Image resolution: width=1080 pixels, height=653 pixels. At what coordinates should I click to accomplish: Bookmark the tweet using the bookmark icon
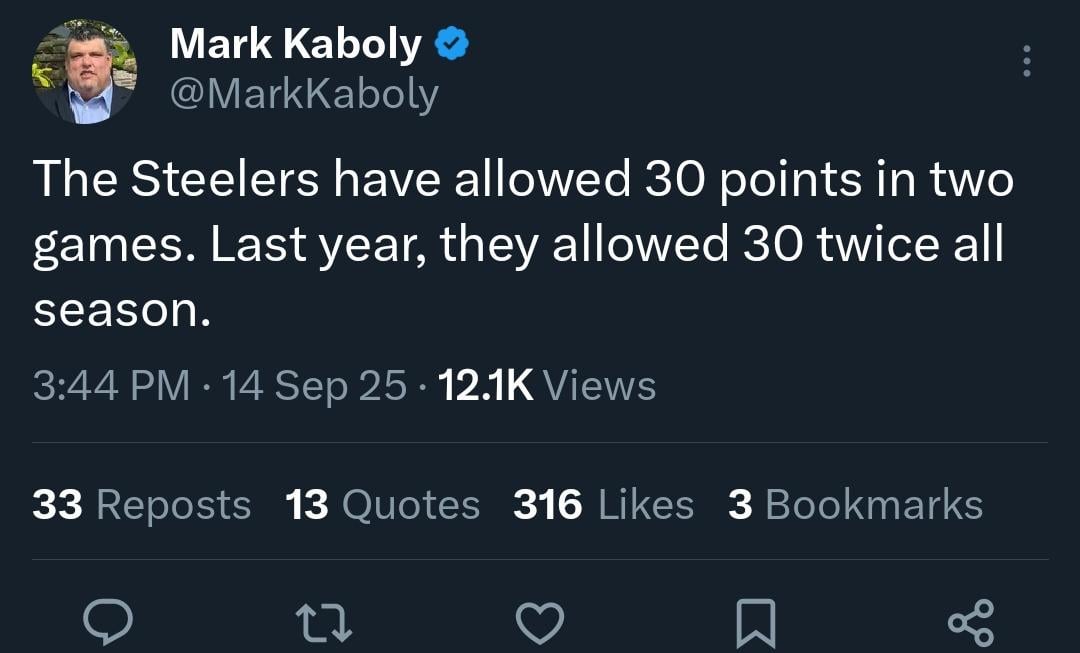point(757,622)
